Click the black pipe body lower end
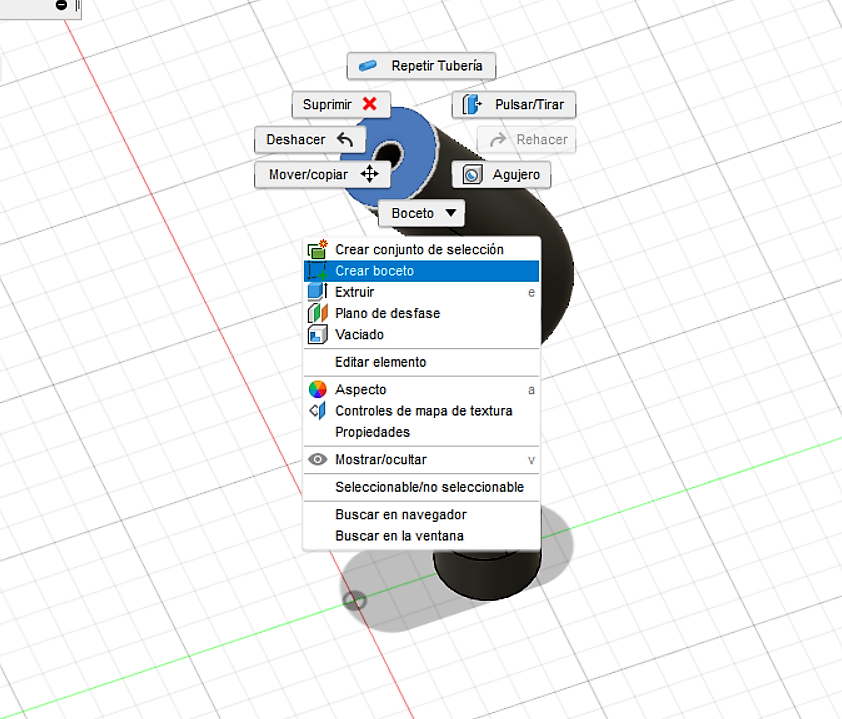The height and width of the screenshot is (719, 842). pos(486,575)
